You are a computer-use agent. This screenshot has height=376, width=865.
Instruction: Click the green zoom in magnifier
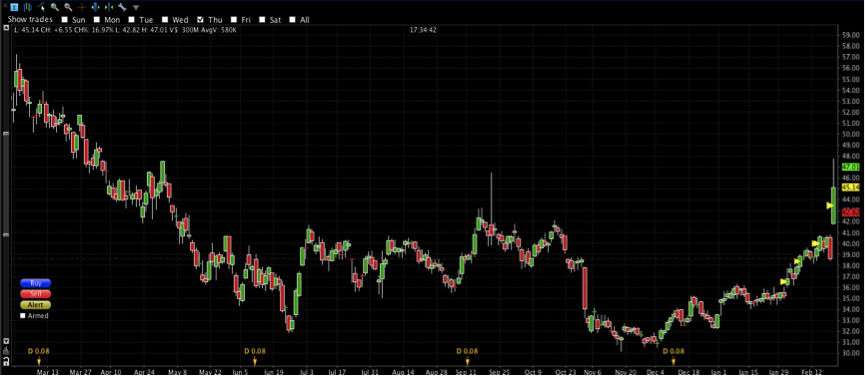point(55,7)
